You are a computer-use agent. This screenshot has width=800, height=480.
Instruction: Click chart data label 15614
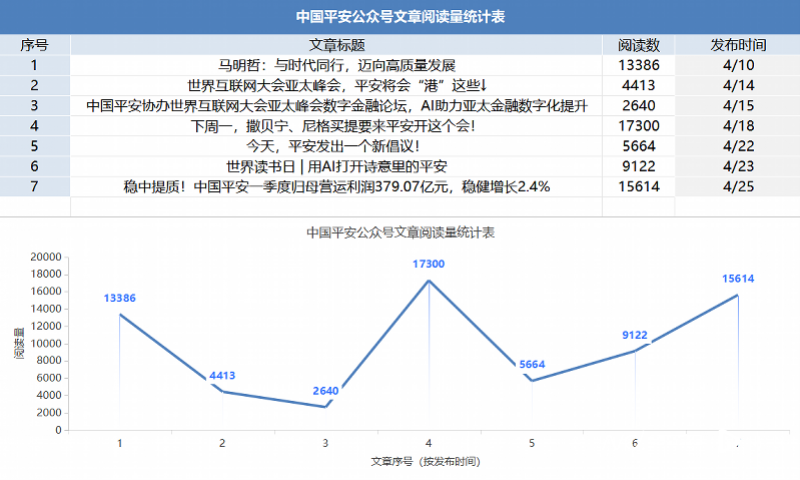(738, 279)
